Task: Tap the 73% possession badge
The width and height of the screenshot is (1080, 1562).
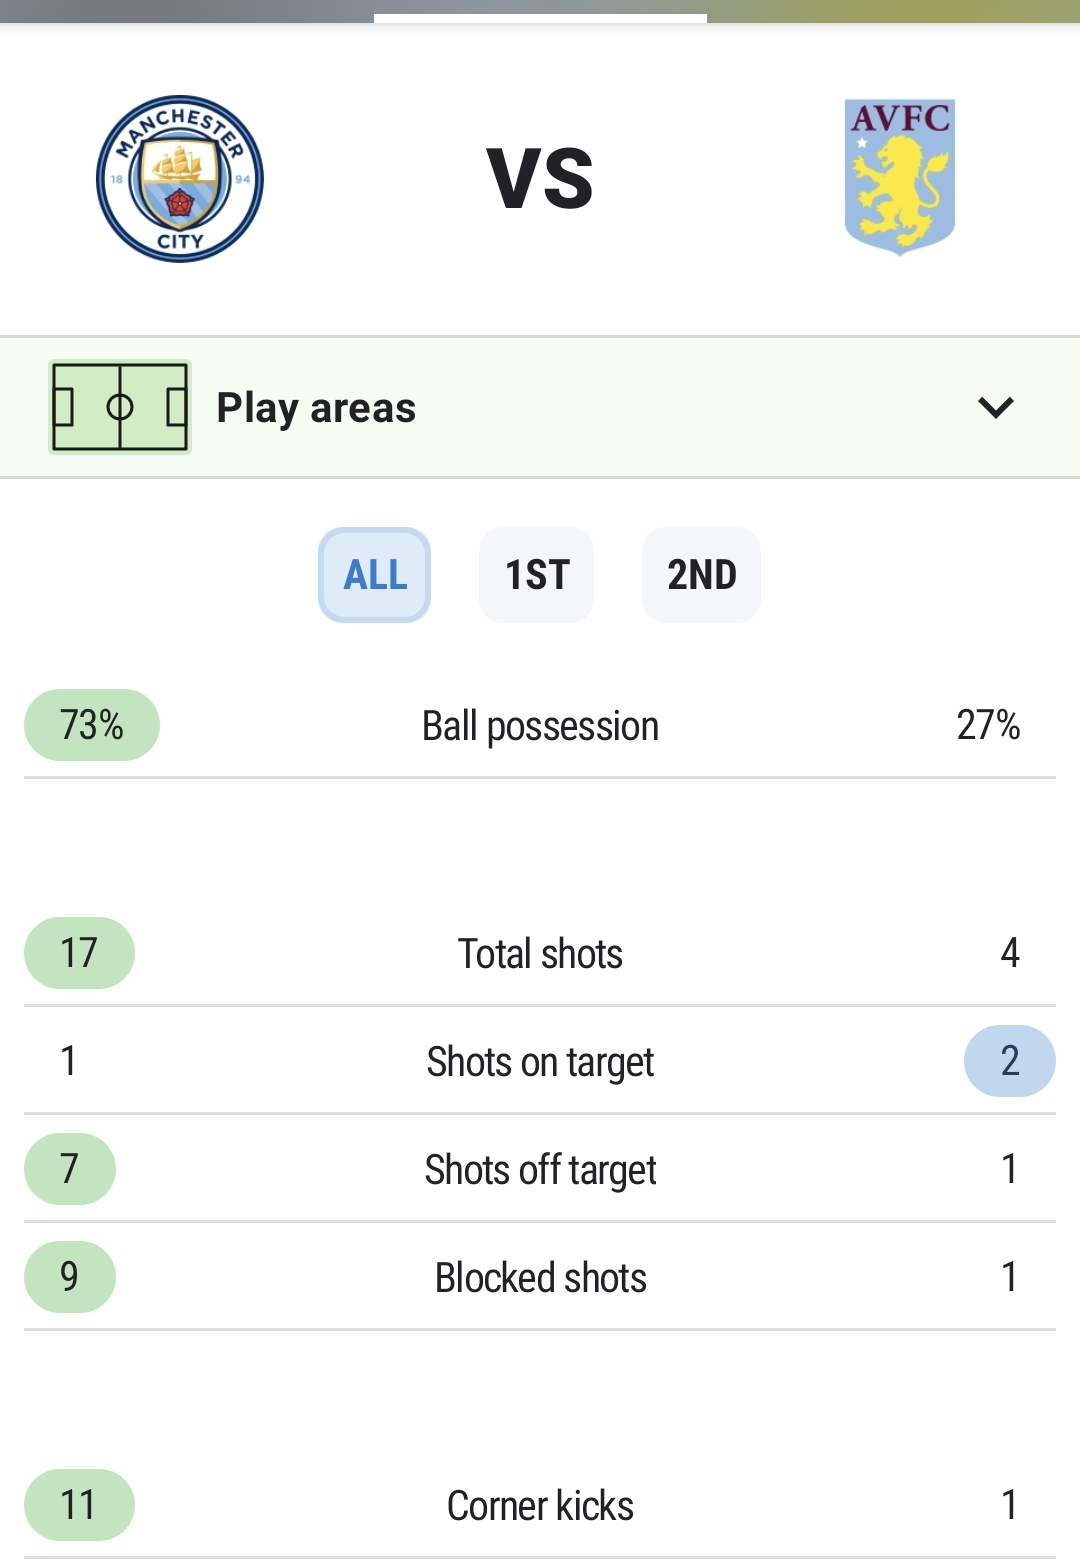Action: coord(92,725)
